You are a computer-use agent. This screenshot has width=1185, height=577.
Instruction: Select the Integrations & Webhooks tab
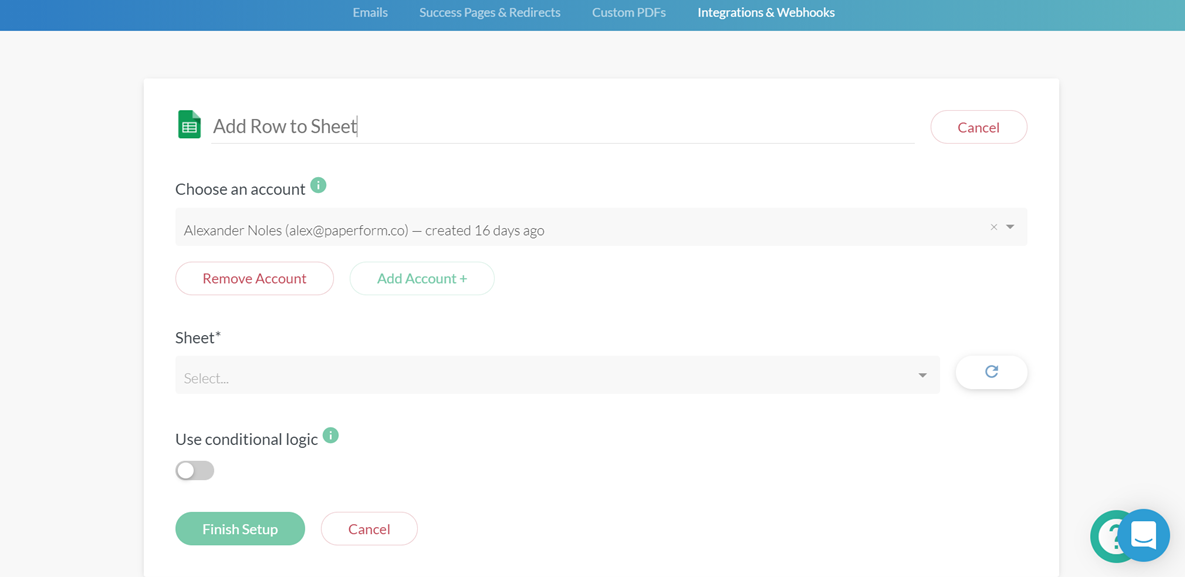766,13
